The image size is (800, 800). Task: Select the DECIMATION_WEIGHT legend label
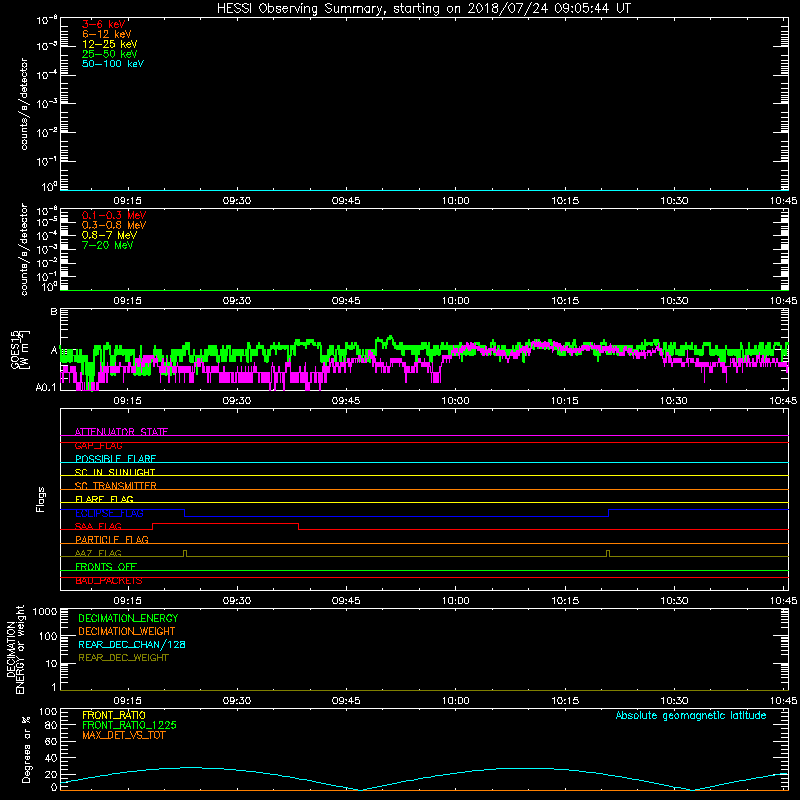pyautogui.click(x=127, y=631)
